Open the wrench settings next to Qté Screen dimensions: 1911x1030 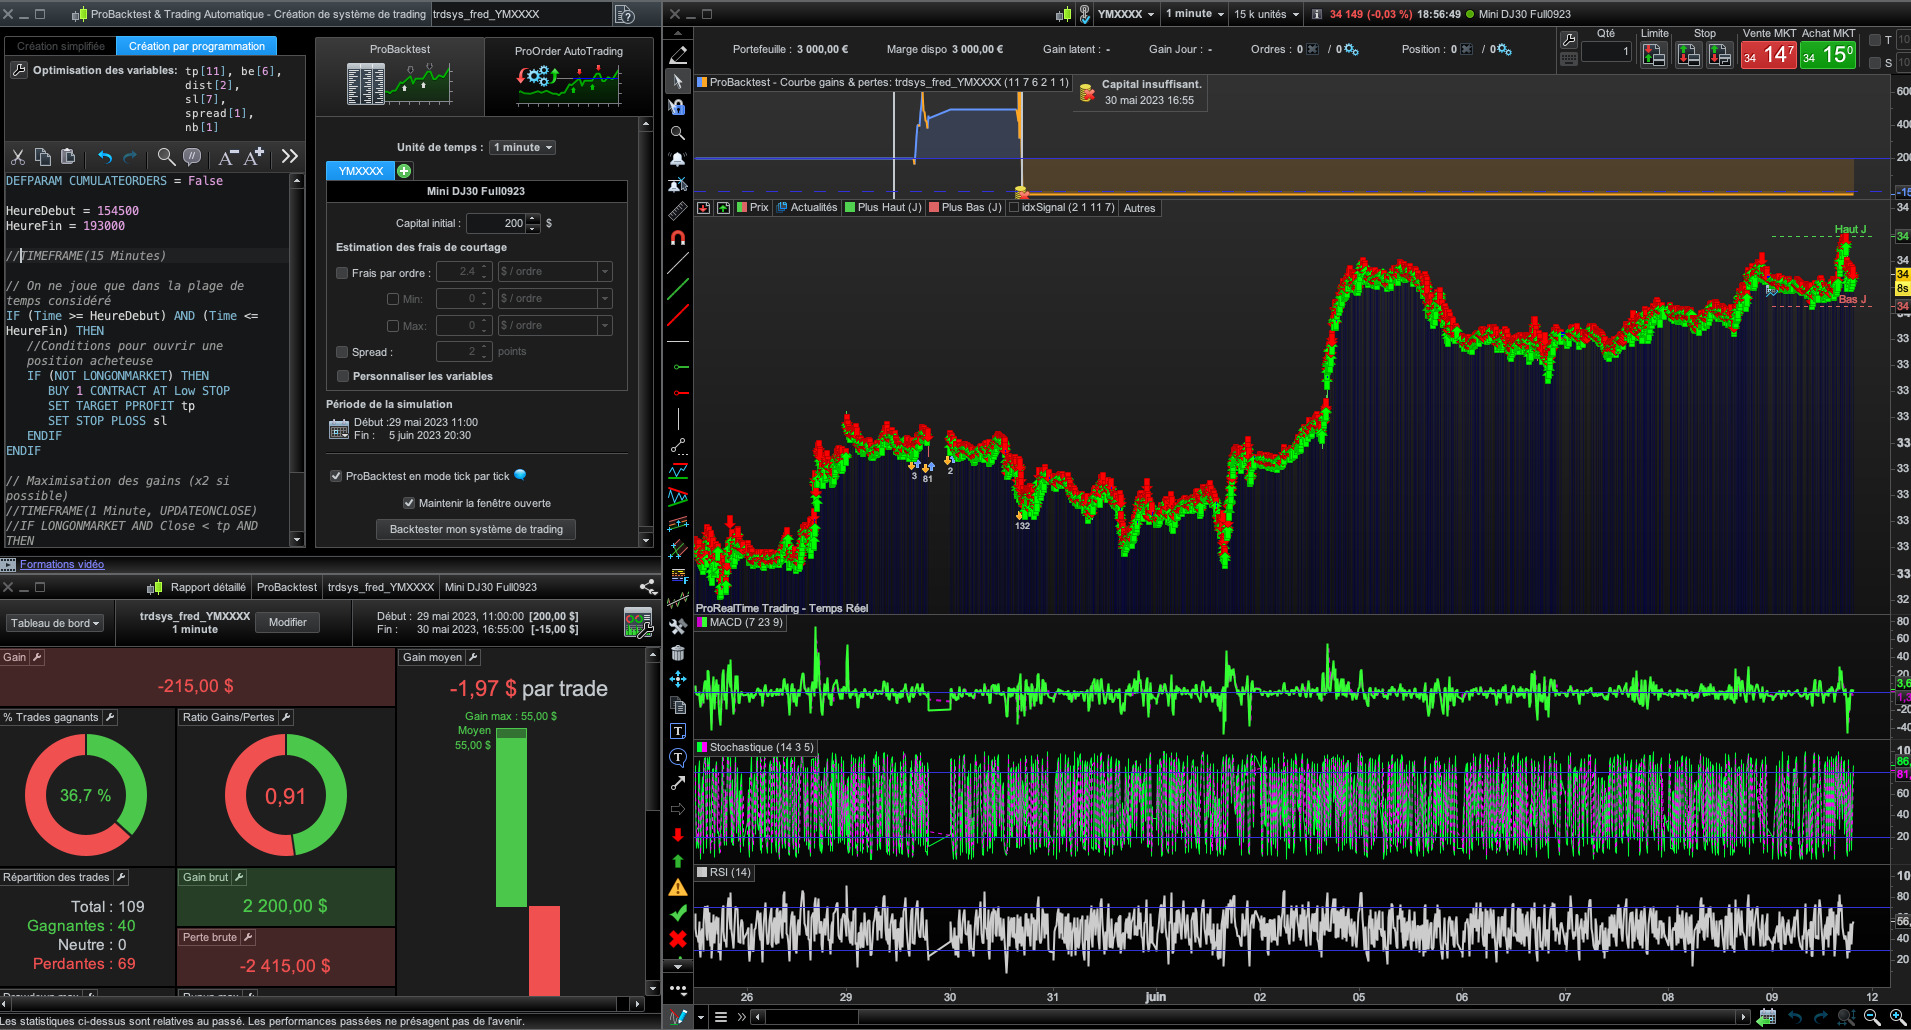click(1569, 40)
